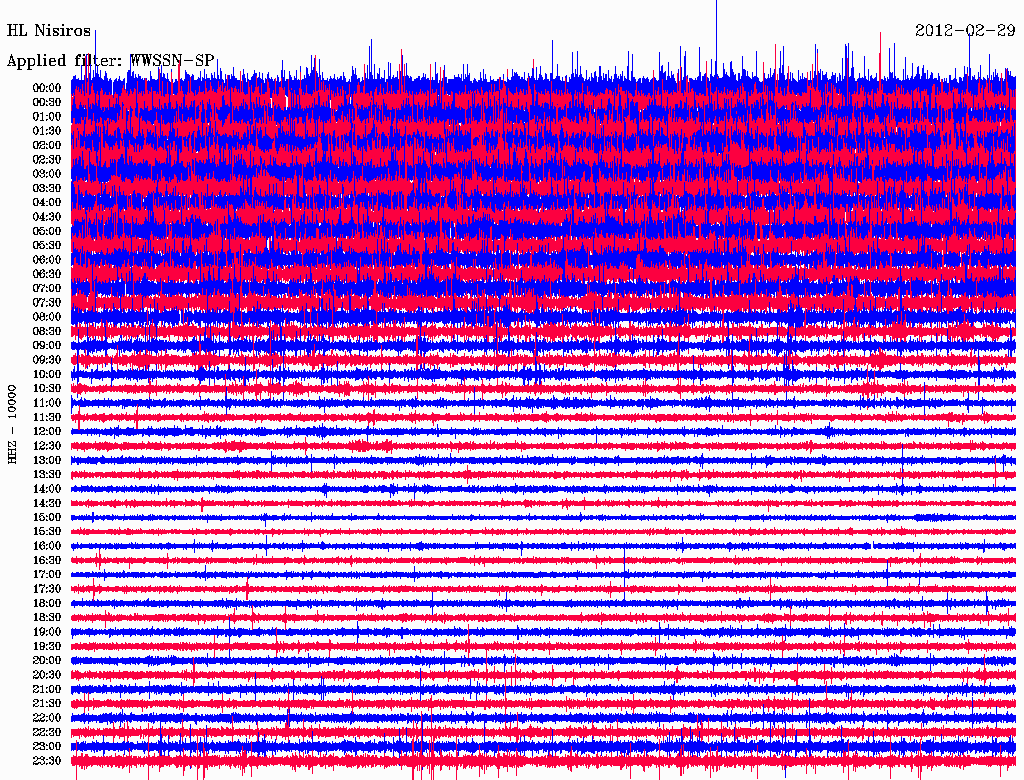Select the 19:30 time label

pos(47,646)
